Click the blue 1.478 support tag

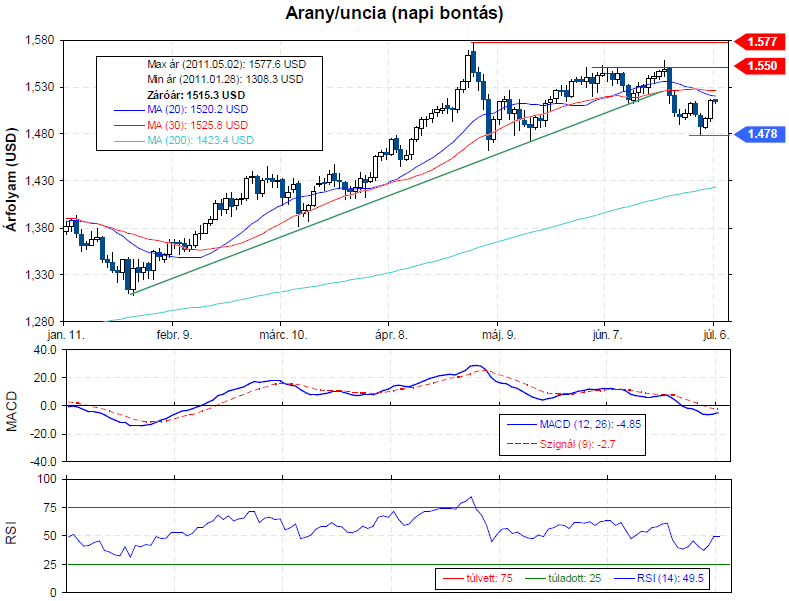tap(759, 134)
